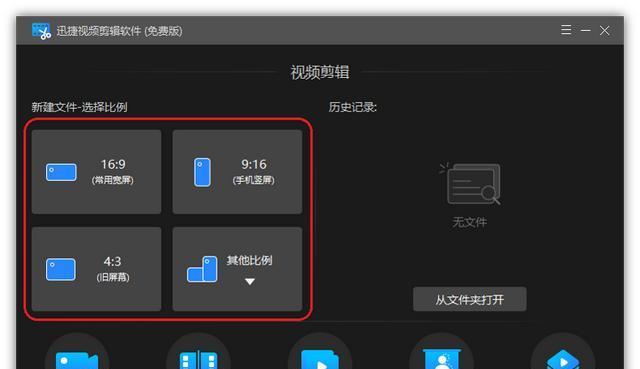640x369 pixels.
Task: Open the hamburger menu in title bar
Action: coord(566,30)
